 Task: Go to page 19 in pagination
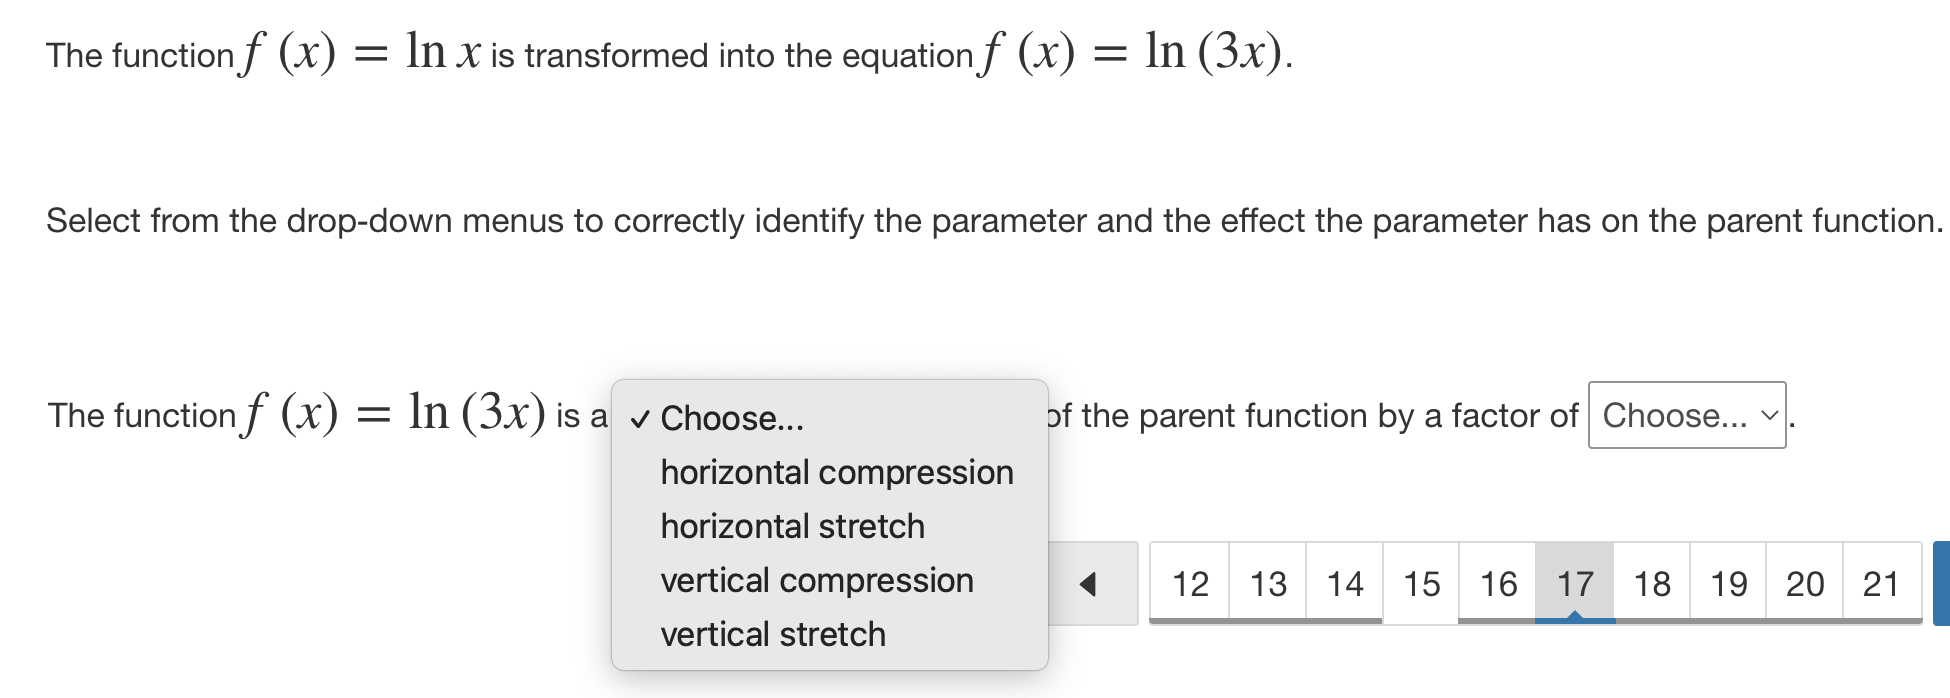pyautogui.click(x=1729, y=583)
